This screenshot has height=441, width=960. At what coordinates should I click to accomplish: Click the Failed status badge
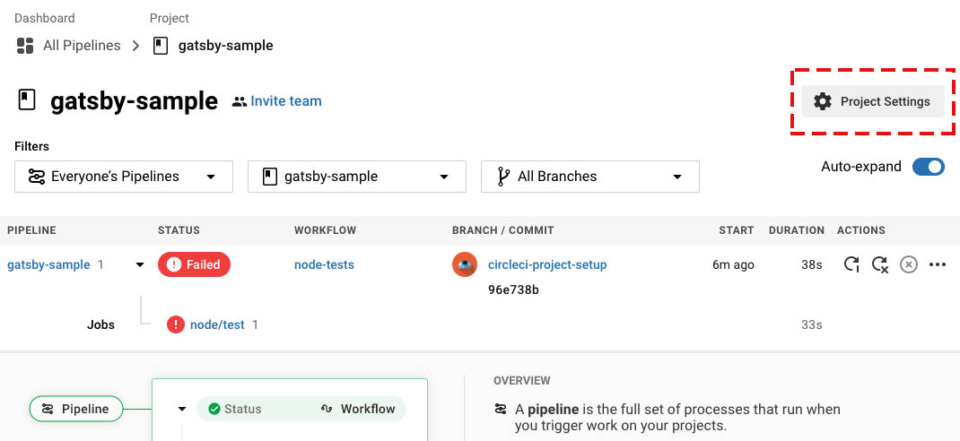click(x=194, y=265)
